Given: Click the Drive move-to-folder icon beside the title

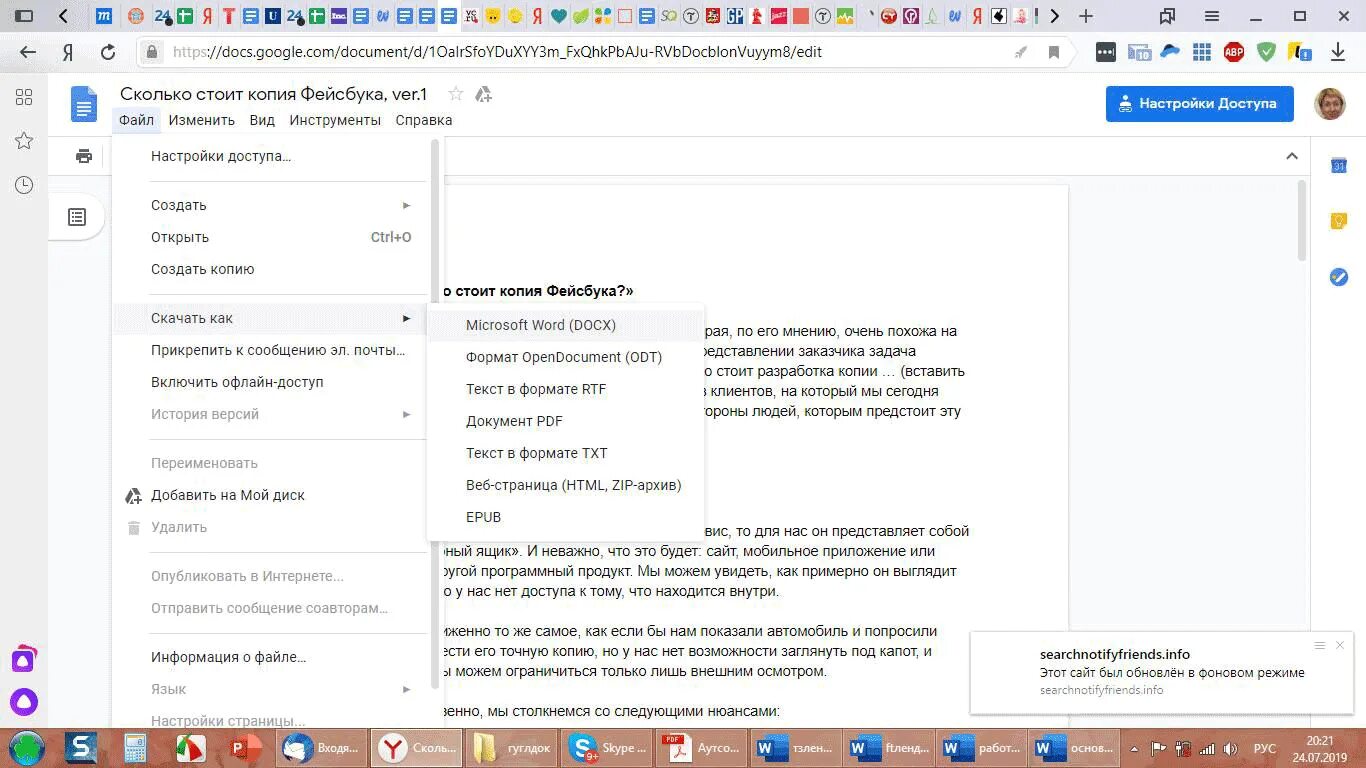Looking at the screenshot, I should click(x=483, y=94).
